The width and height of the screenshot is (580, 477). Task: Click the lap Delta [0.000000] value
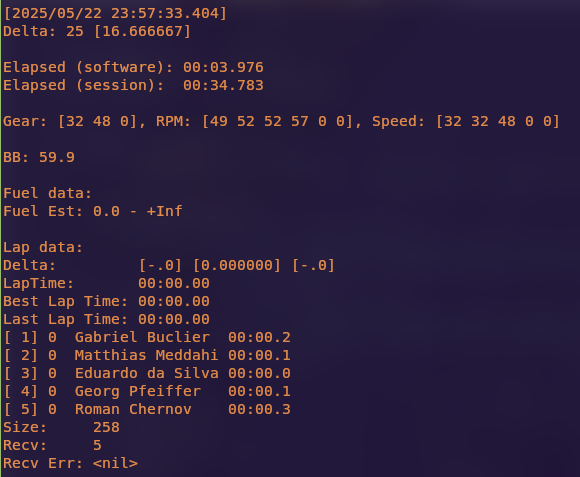237,265
